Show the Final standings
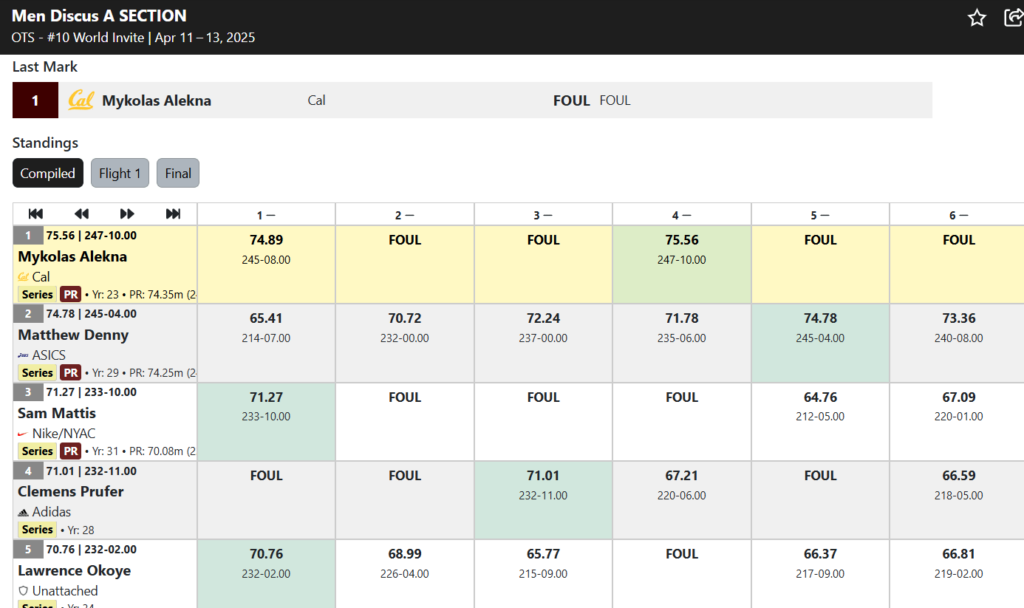The height and width of the screenshot is (608, 1024). pyautogui.click(x=178, y=173)
